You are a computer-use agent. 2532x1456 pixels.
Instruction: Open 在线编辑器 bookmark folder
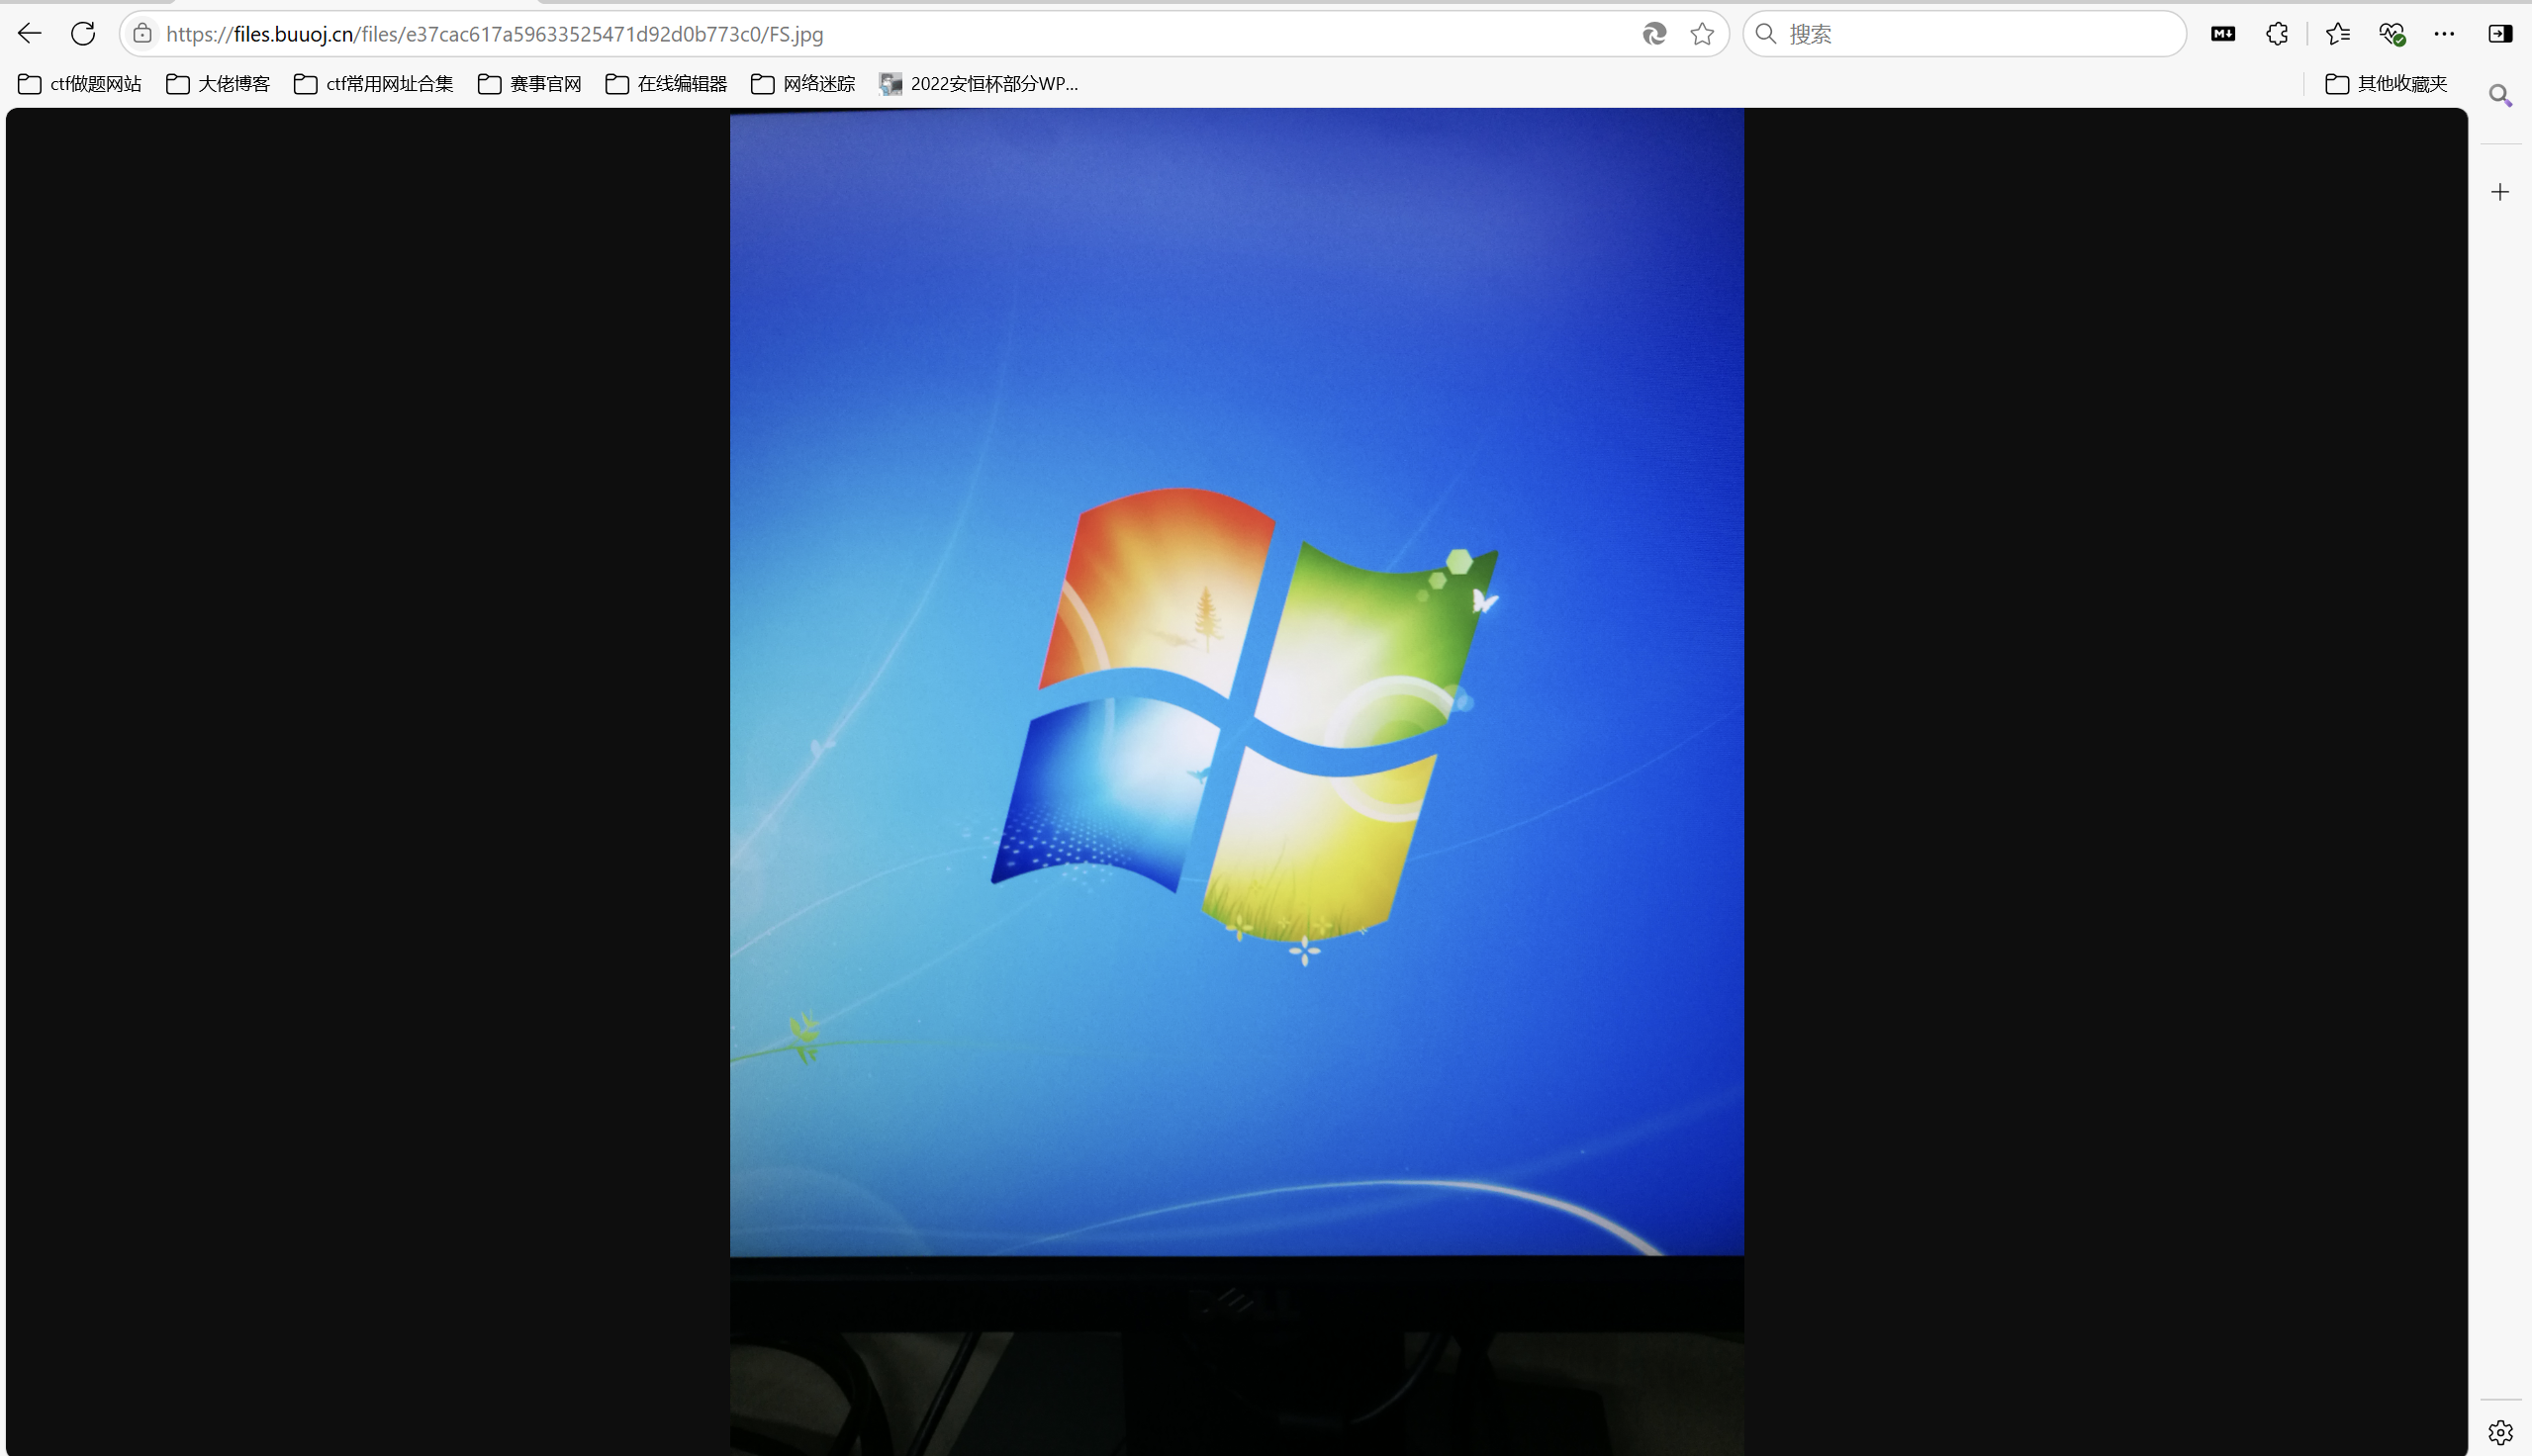666,84
